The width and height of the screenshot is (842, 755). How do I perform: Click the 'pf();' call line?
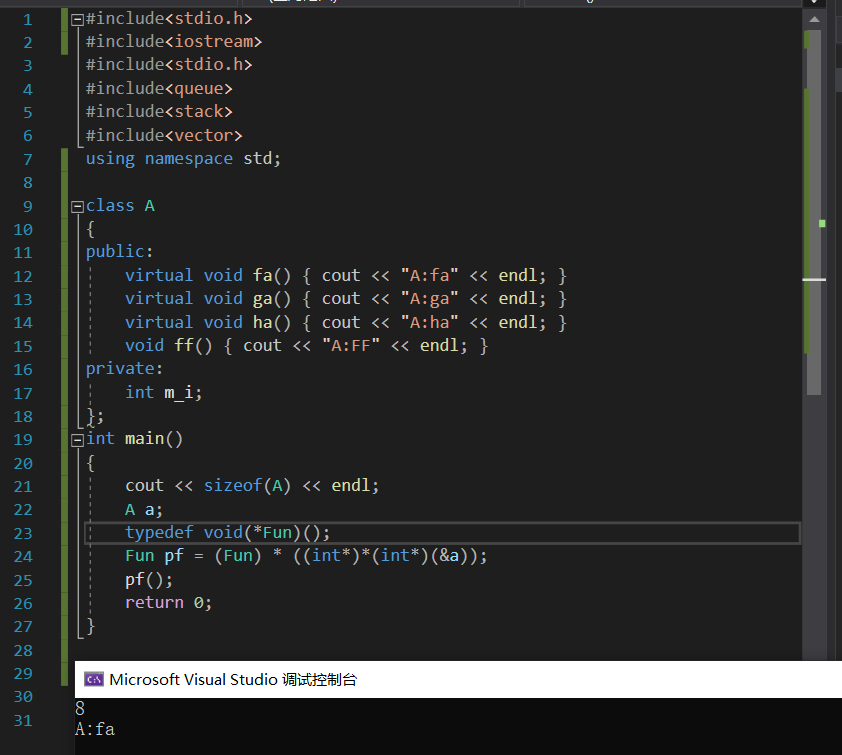coord(149,579)
